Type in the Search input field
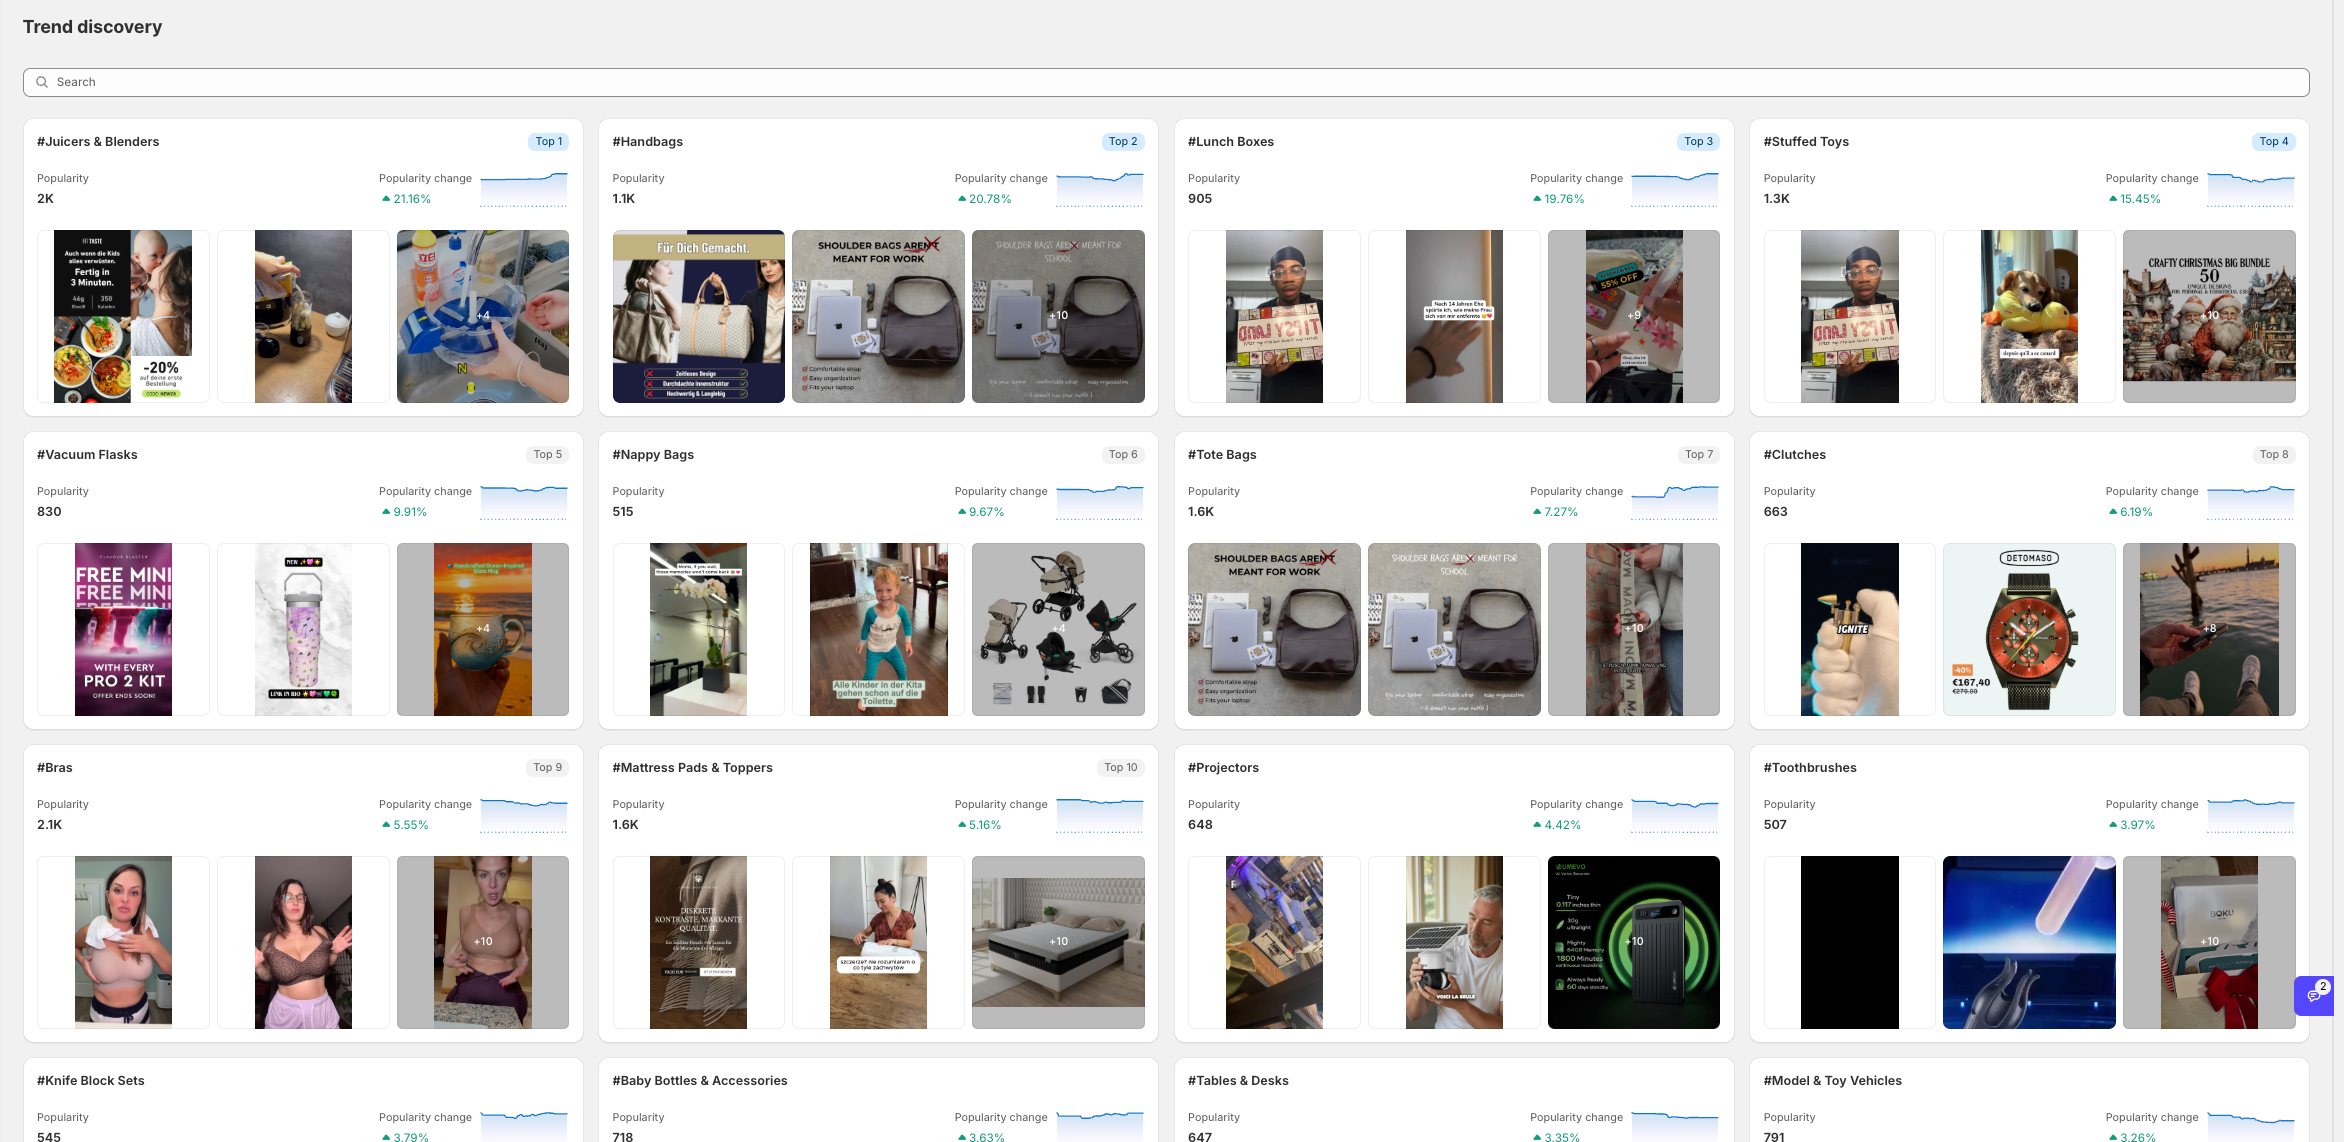 click(x=1166, y=82)
